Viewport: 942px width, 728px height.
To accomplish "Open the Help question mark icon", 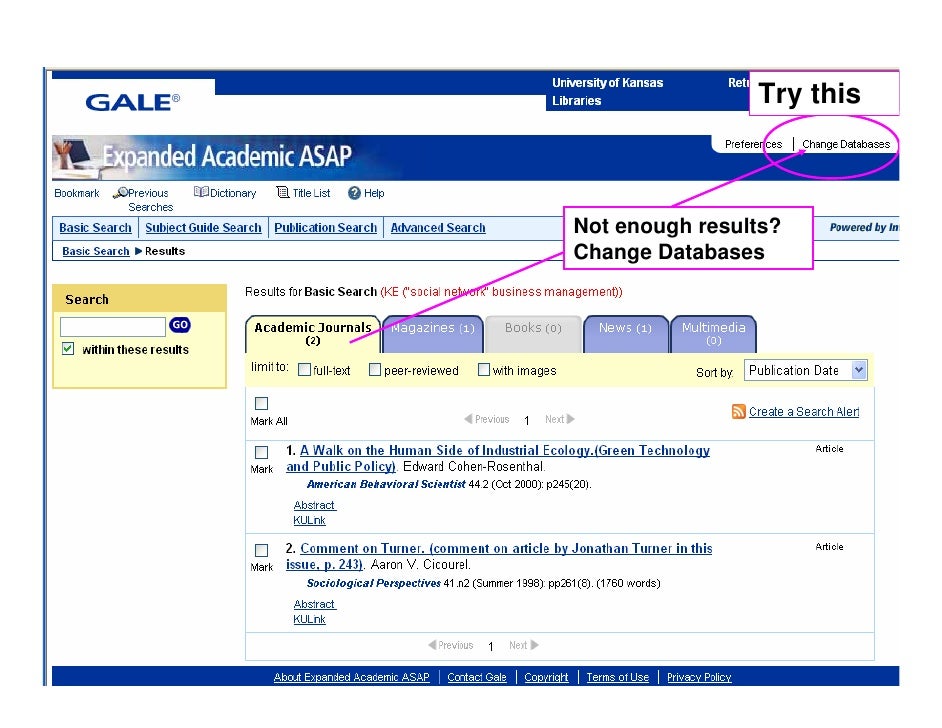I will click(354, 193).
